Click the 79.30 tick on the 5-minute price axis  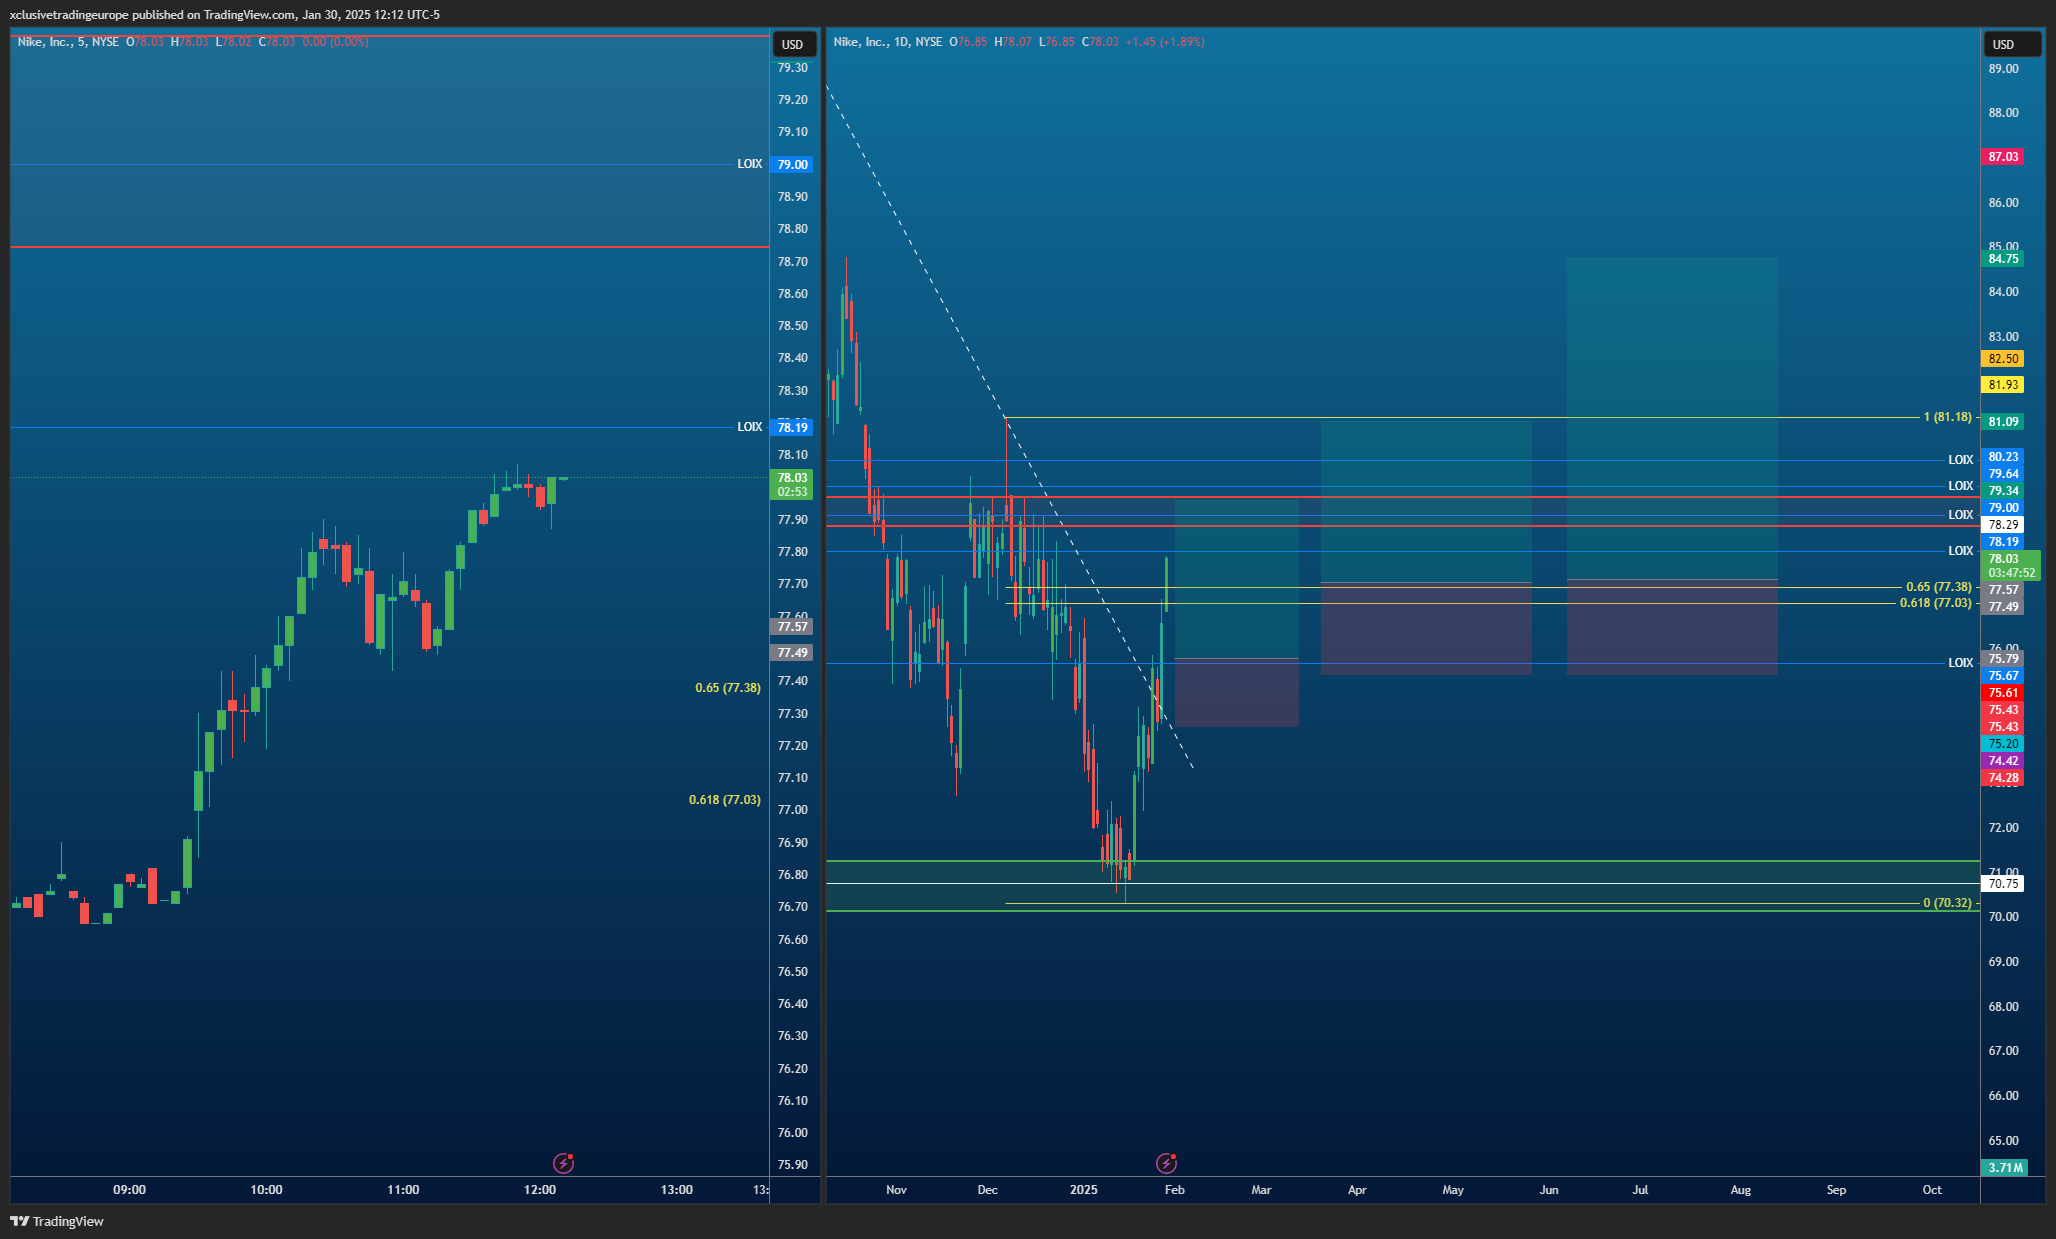coord(793,68)
